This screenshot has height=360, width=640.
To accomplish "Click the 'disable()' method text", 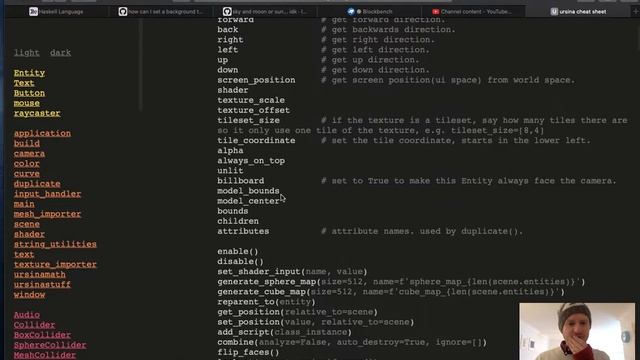I will (240, 261).
